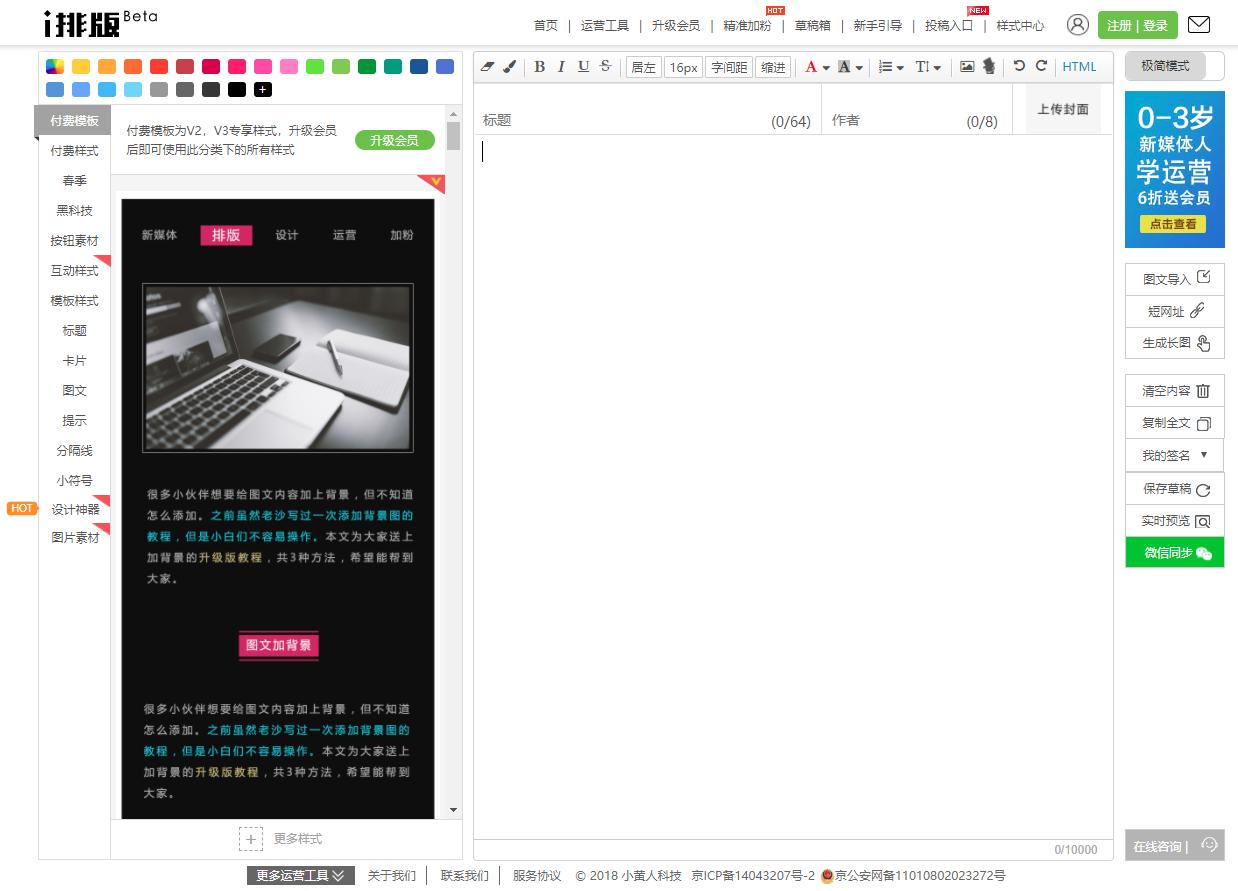
Task: Click the 微信同步 button
Action: pos(1175,553)
